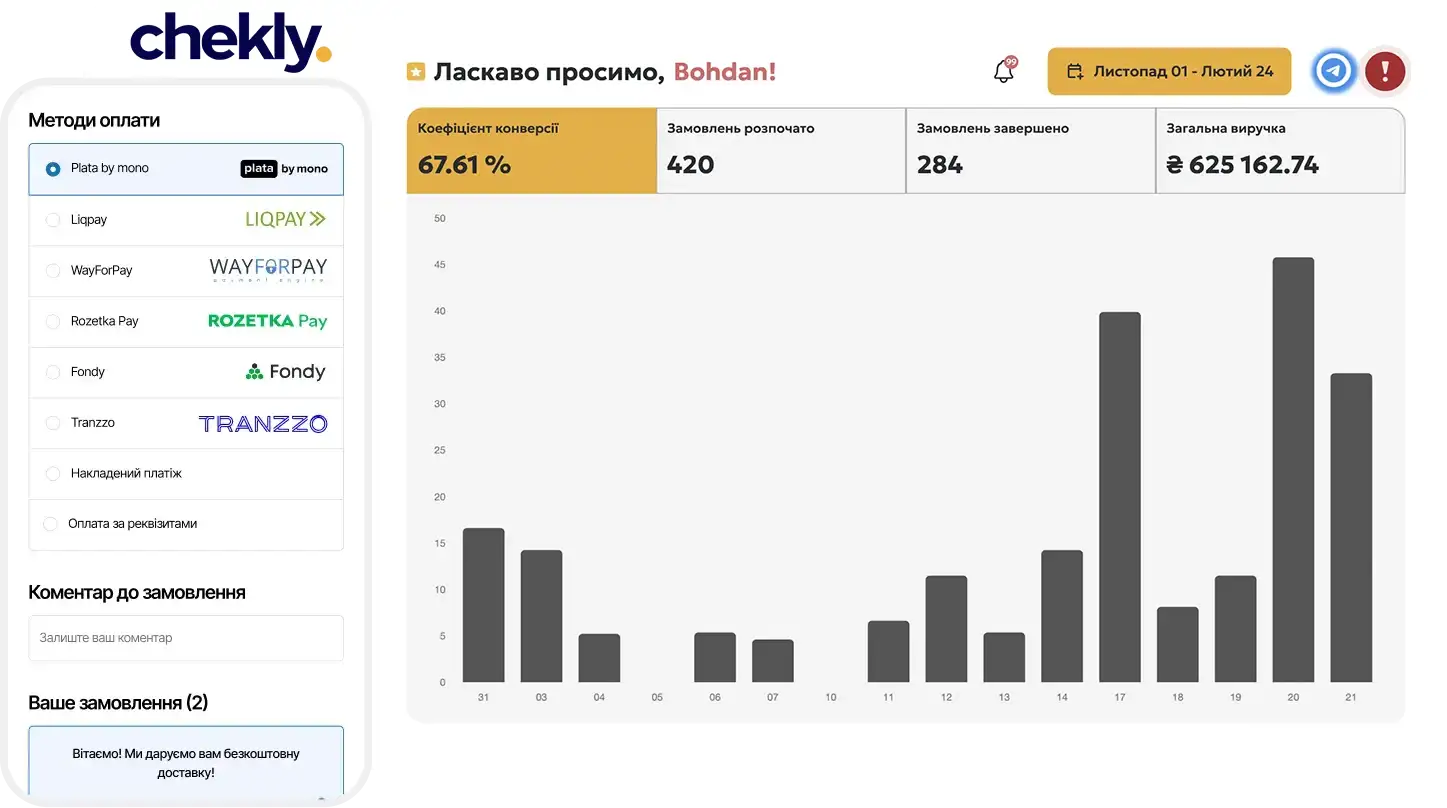Open the Замовлень завершено tab
The image size is (1447, 808).
coord(1030,151)
